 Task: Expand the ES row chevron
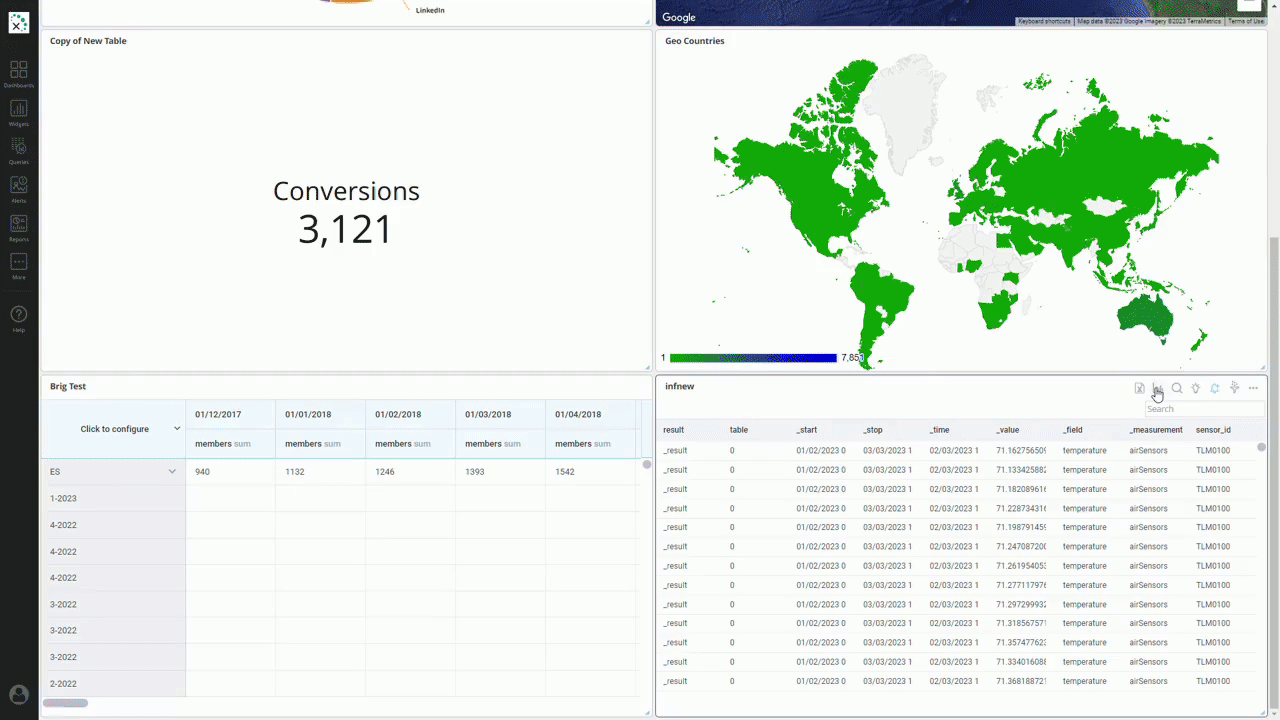pos(172,471)
